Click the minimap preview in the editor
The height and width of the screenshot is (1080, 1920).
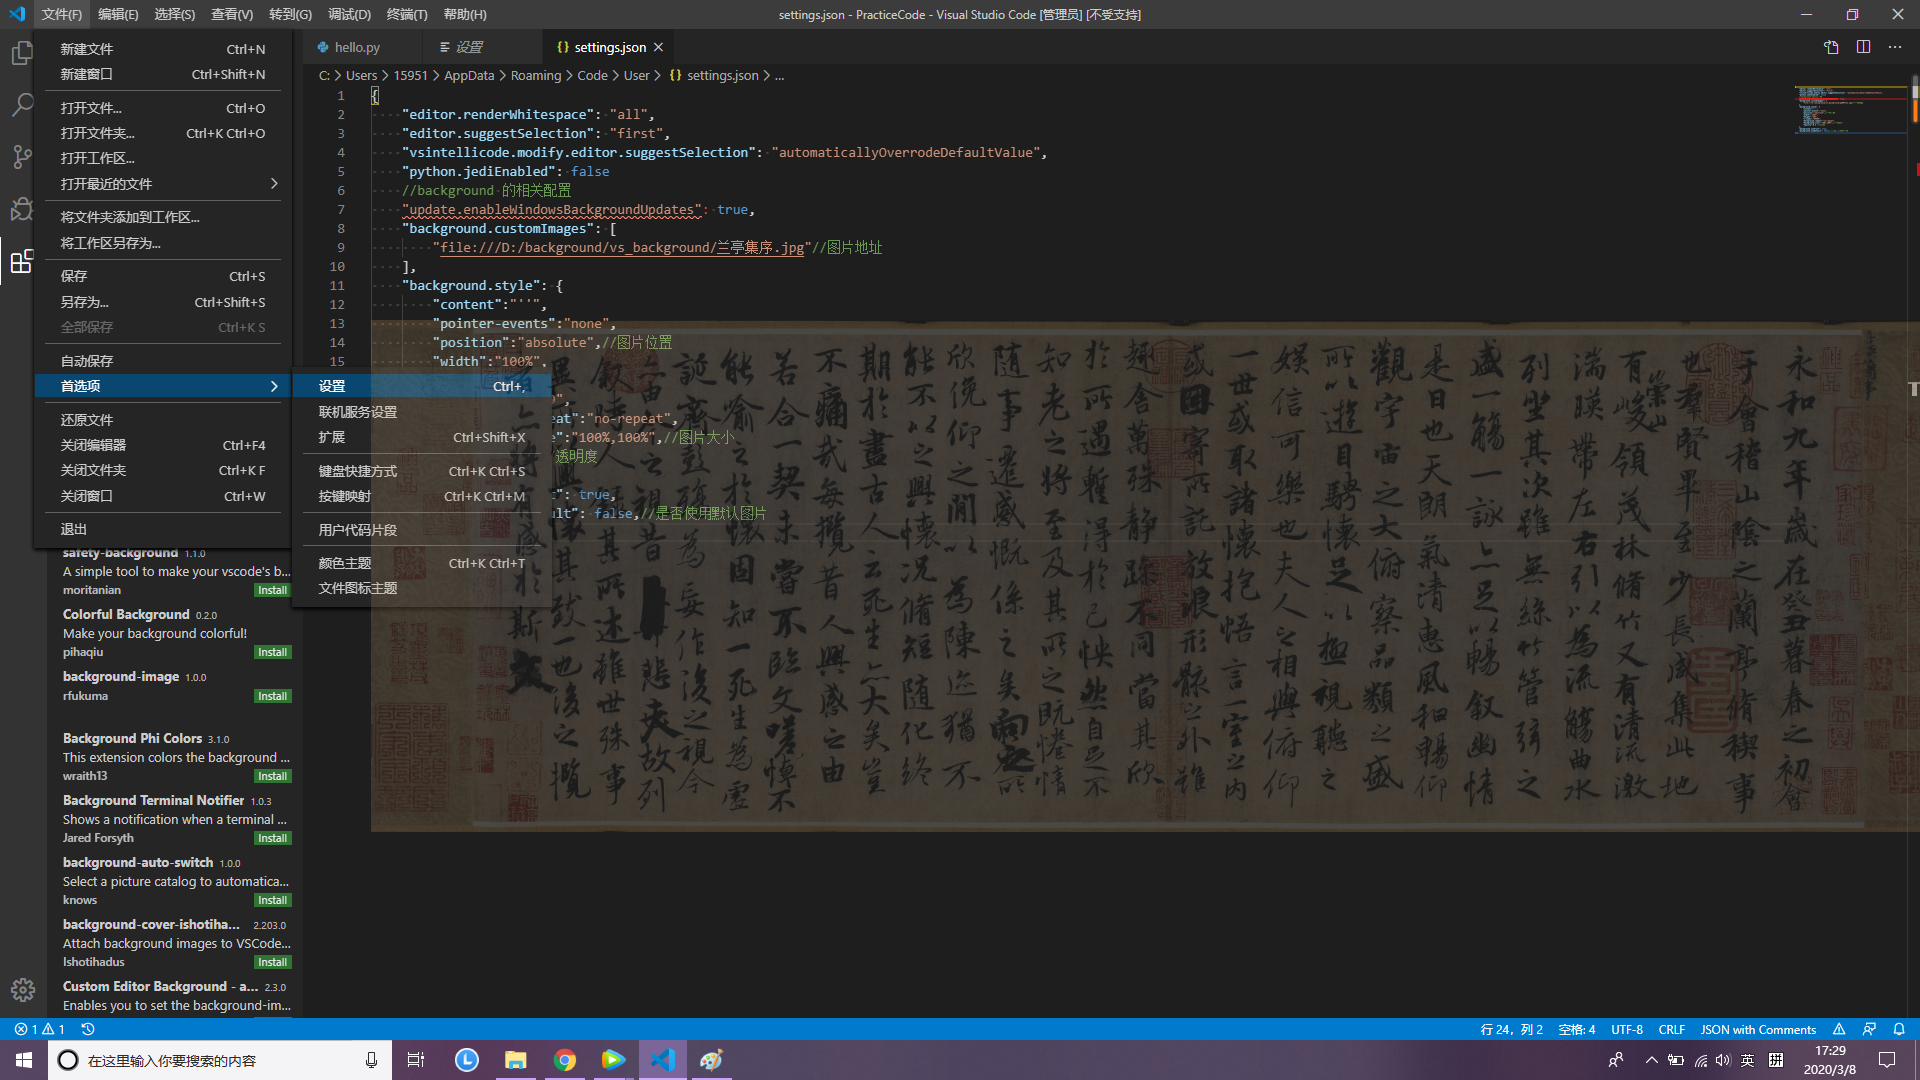point(1849,110)
